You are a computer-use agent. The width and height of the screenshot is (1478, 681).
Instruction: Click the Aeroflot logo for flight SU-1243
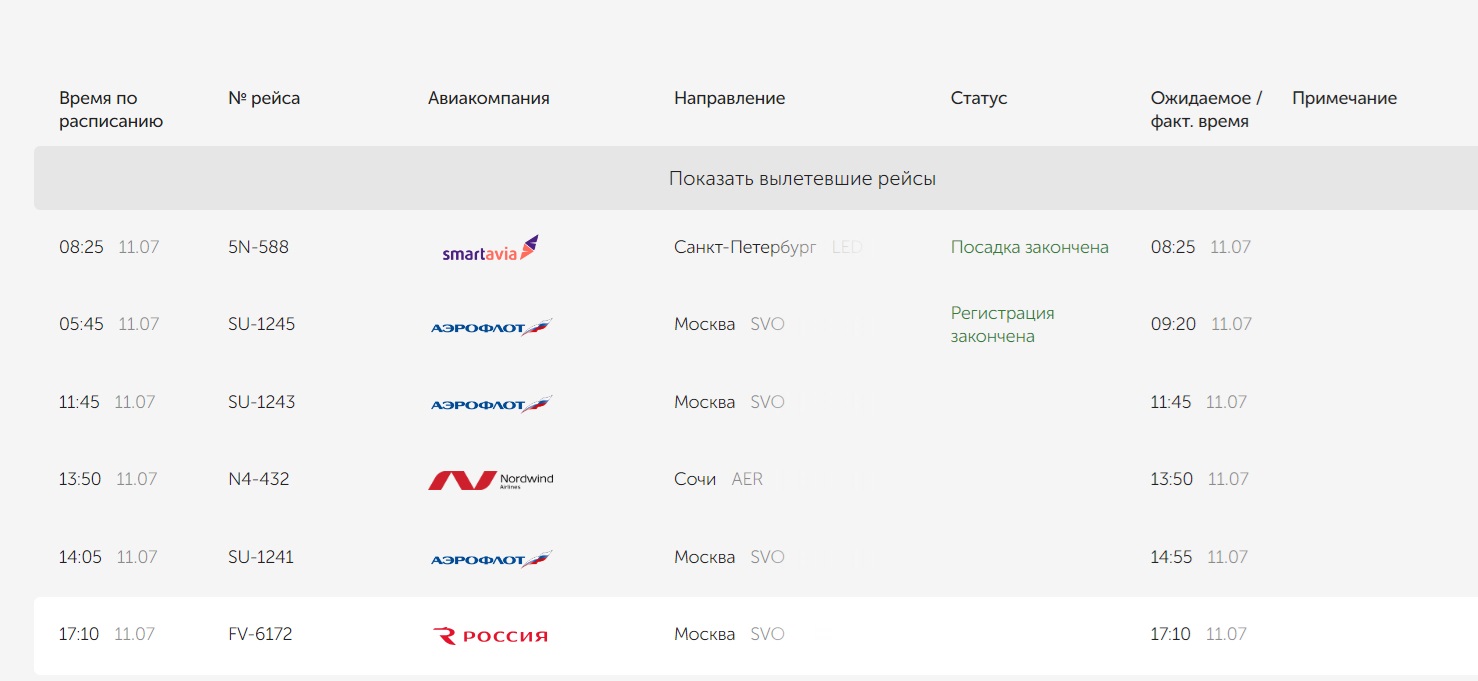pyautogui.click(x=491, y=404)
